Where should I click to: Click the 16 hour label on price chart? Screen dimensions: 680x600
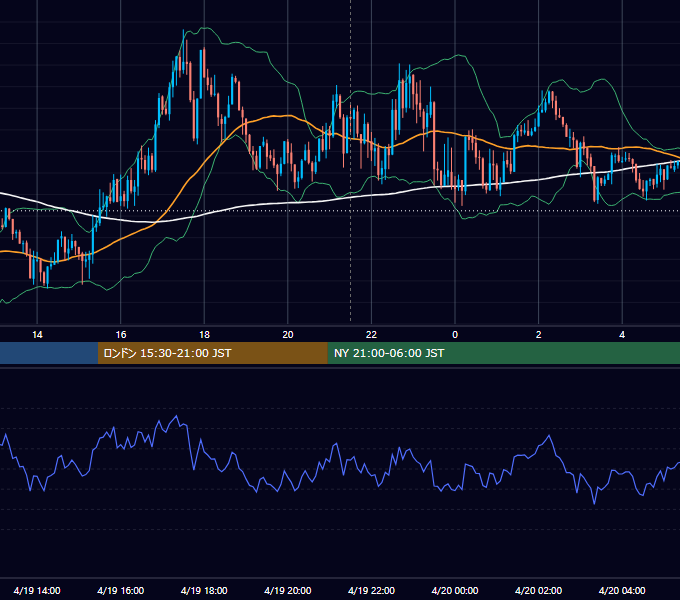121,335
